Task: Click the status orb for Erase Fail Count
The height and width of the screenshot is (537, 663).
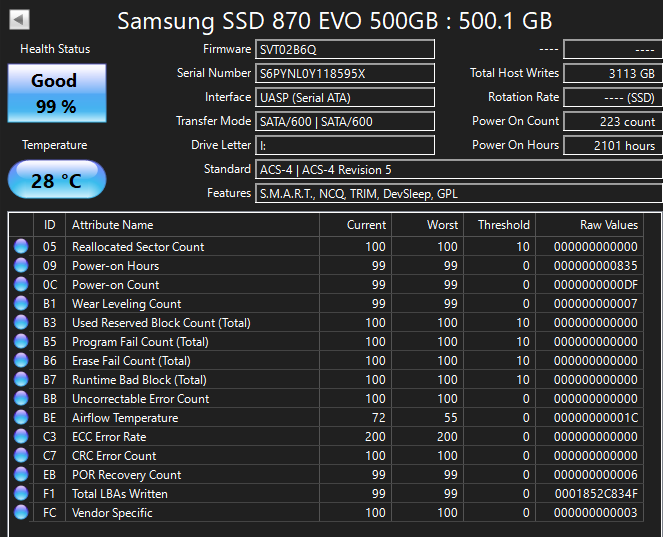Action: [21, 360]
